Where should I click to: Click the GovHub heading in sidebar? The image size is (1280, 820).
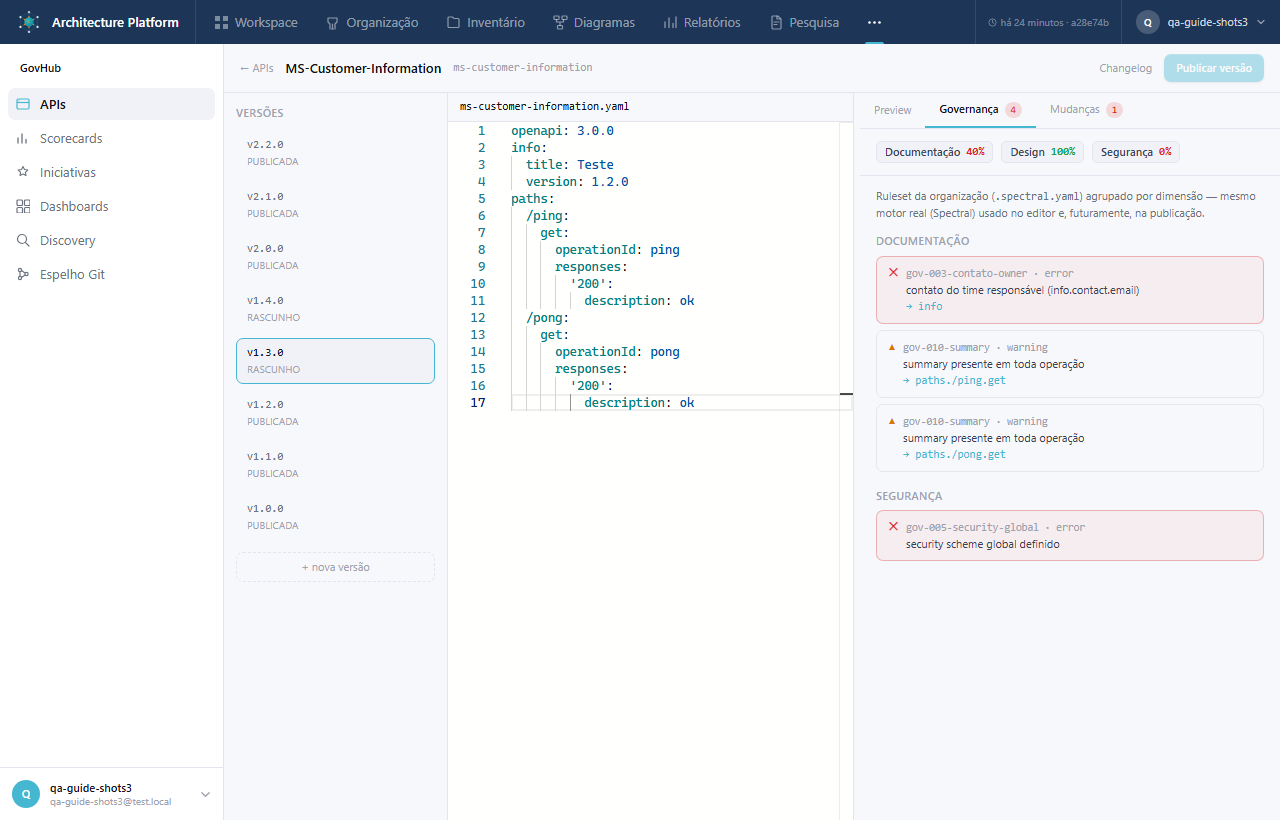41,69
